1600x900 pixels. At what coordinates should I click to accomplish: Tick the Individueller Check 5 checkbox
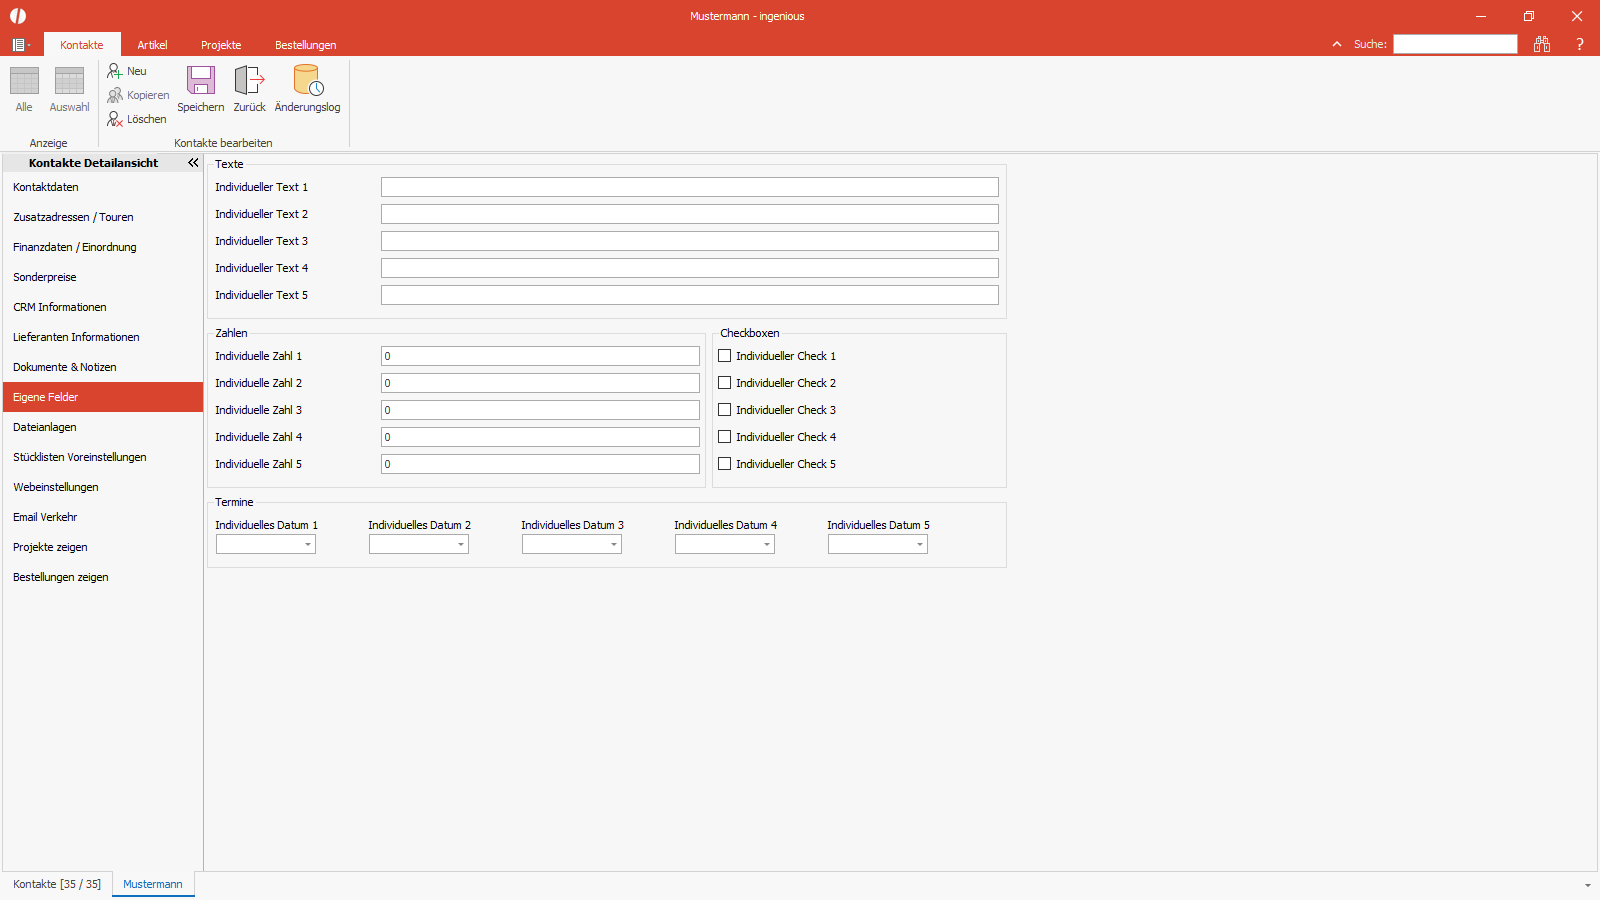(x=725, y=464)
